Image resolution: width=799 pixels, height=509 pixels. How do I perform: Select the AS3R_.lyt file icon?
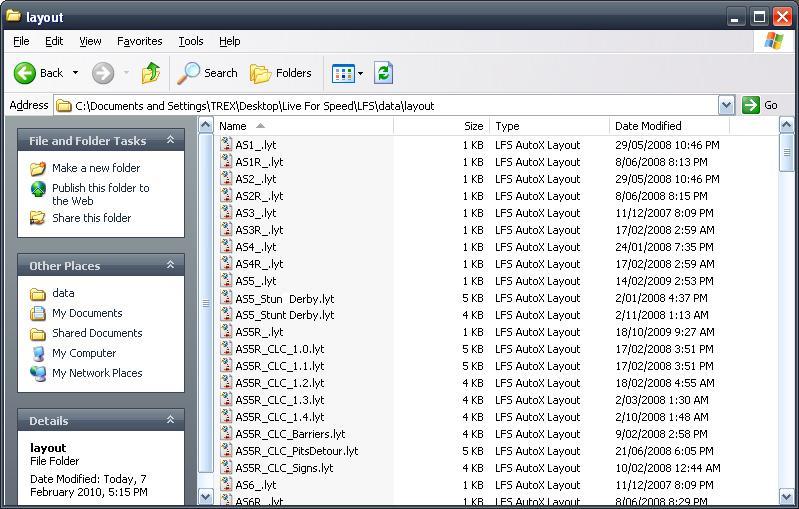coord(226,229)
